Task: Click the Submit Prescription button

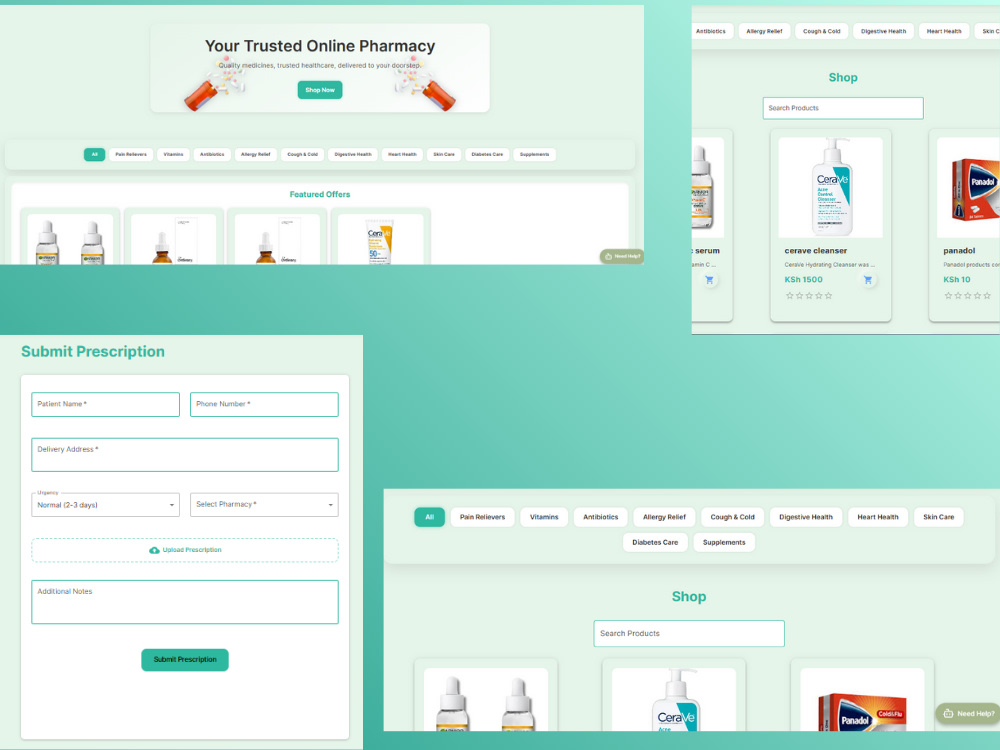Action: click(185, 659)
